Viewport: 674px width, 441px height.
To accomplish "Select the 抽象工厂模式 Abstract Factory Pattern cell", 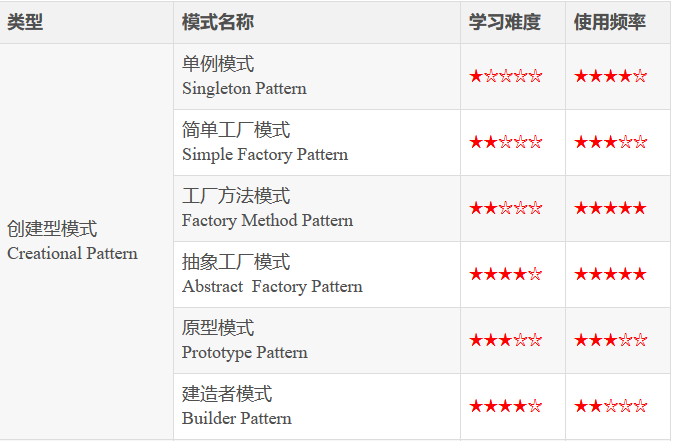I will pyautogui.click(x=317, y=274).
